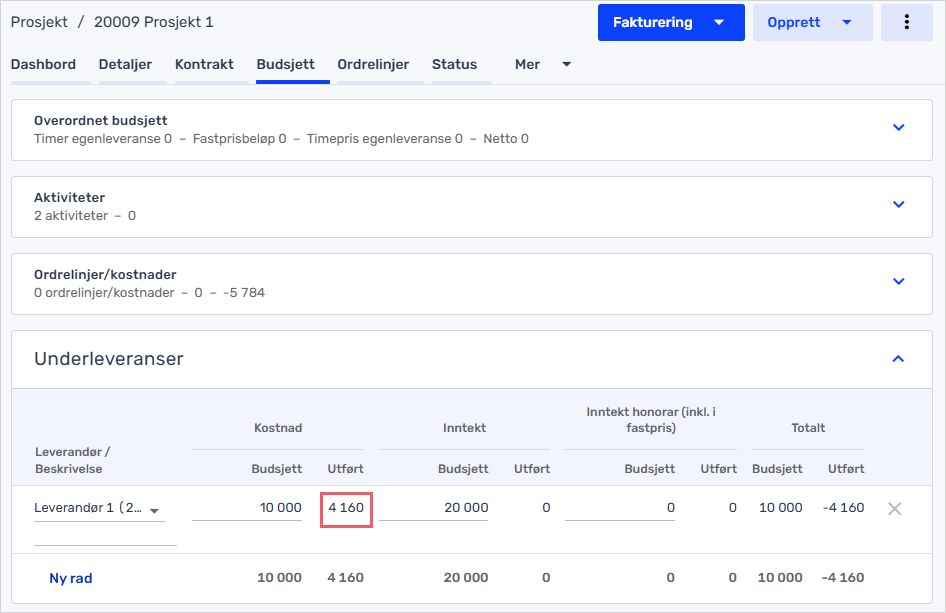Go to the Kontrakt tab

click(204, 65)
